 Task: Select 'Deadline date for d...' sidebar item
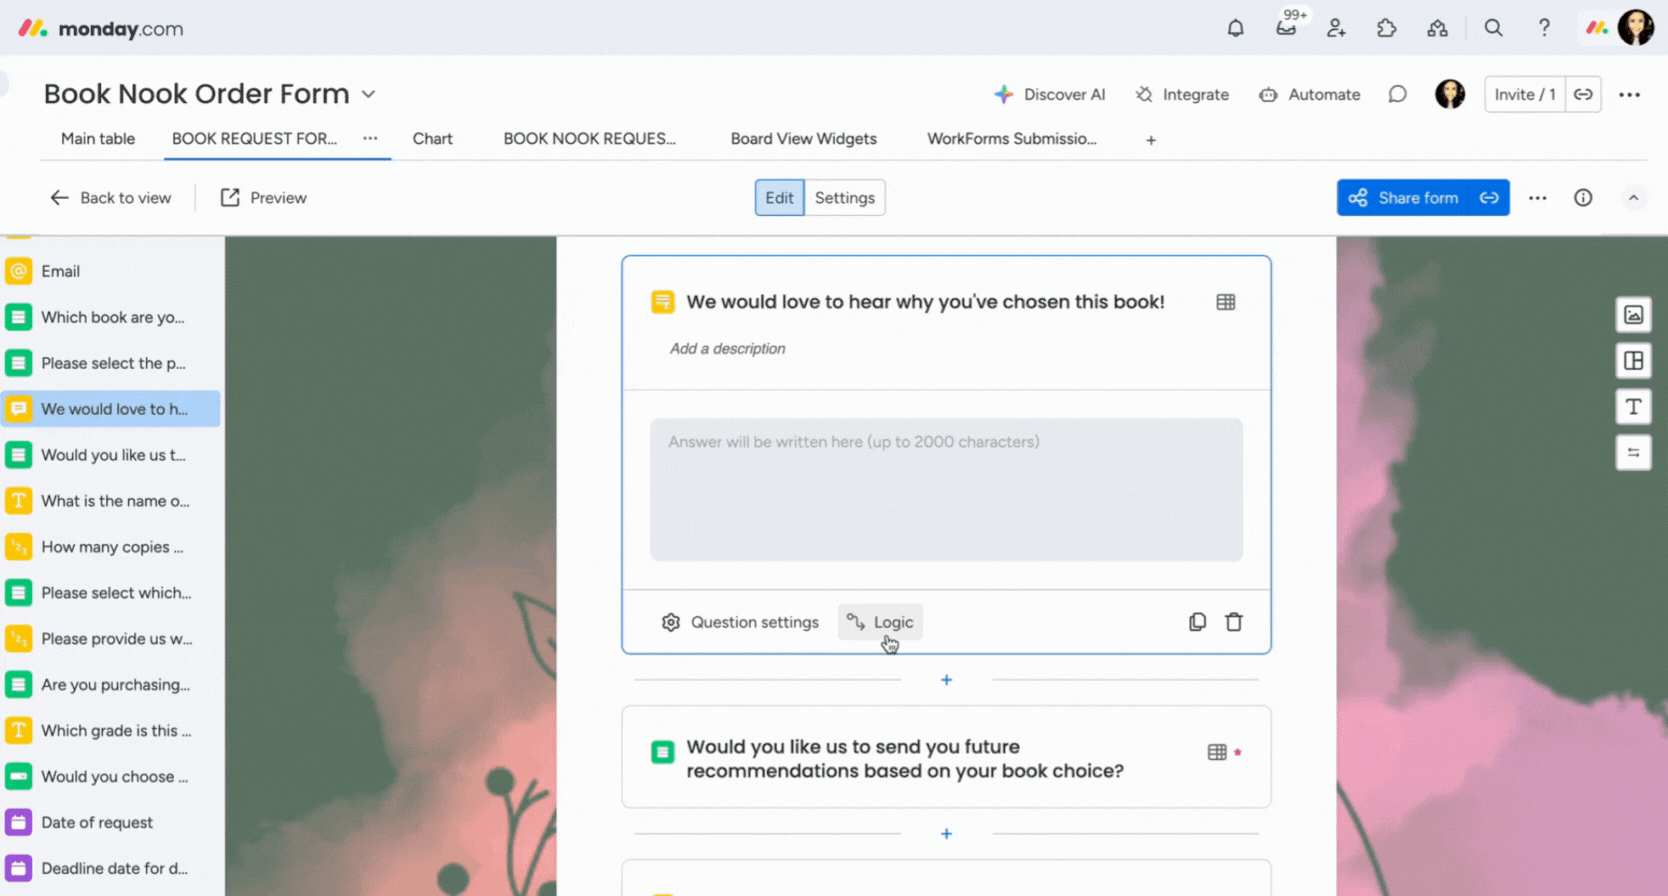(110, 869)
